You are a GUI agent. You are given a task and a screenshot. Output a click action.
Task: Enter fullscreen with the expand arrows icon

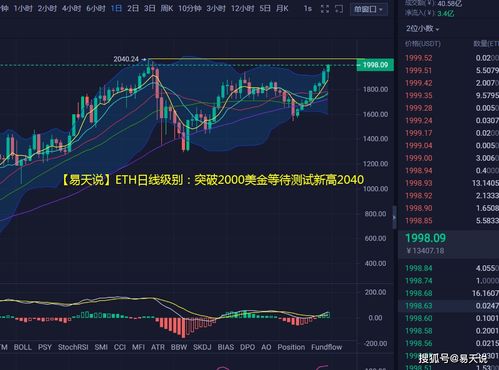coord(325,9)
